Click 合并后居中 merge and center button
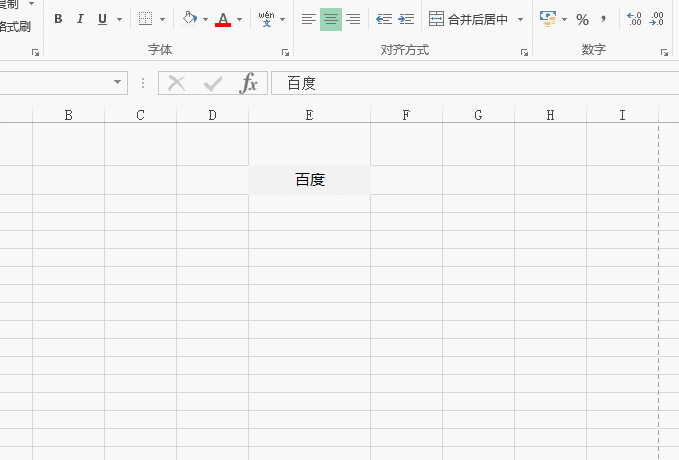 (x=468, y=19)
